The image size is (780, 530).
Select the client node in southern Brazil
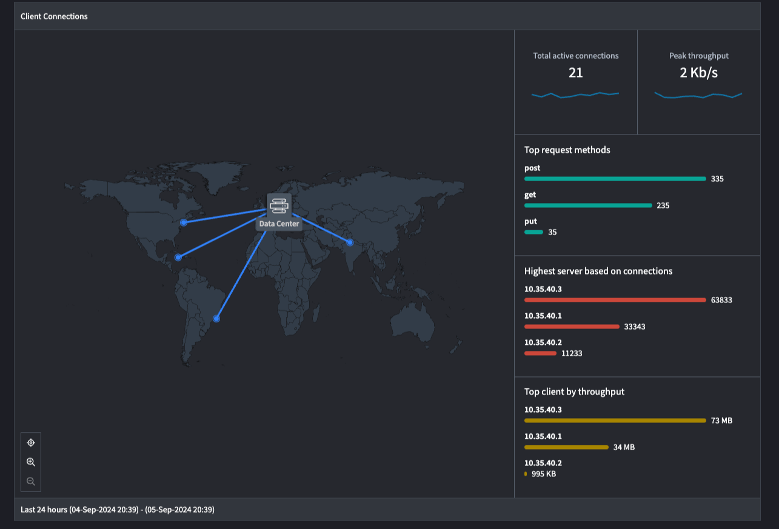216,318
